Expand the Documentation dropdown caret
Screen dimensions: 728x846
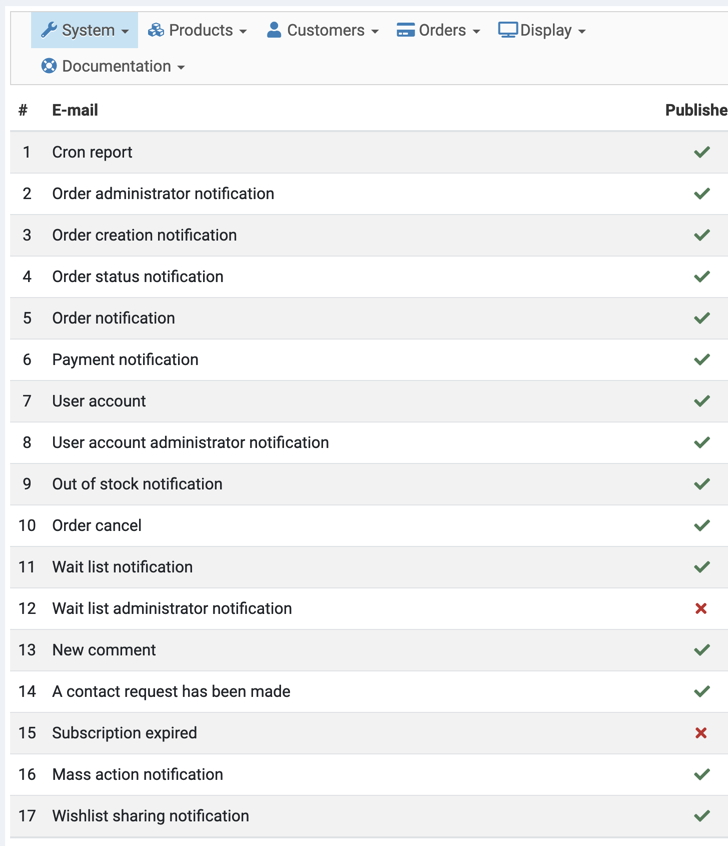click(181, 68)
